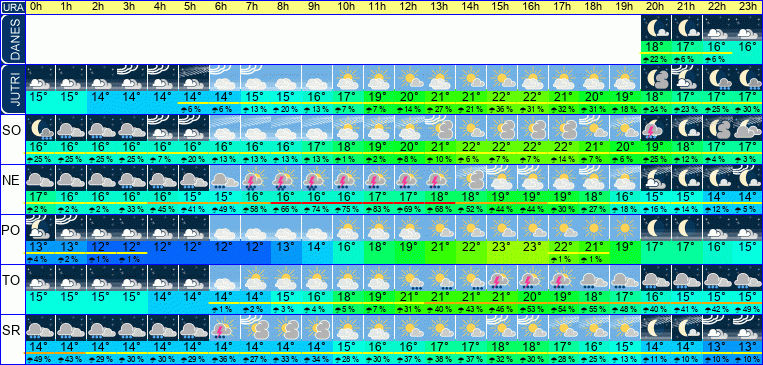Click the URA header label
Screen dimensions: 763x365
tap(12, 7)
